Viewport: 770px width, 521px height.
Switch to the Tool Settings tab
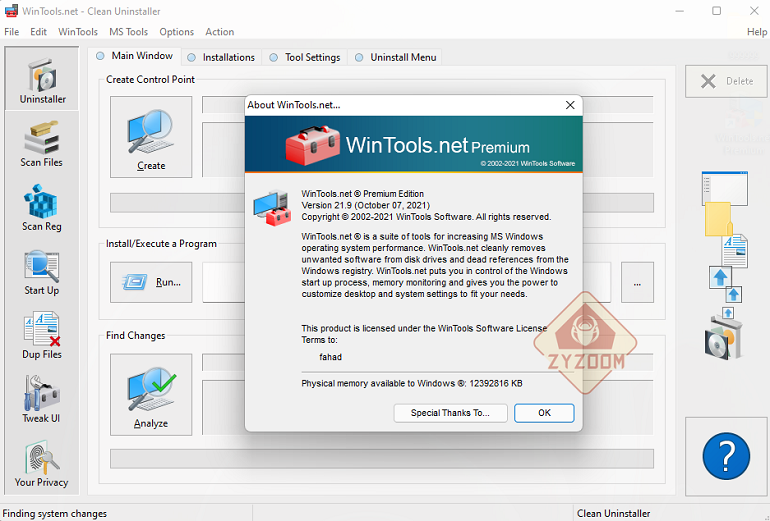click(x=305, y=57)
